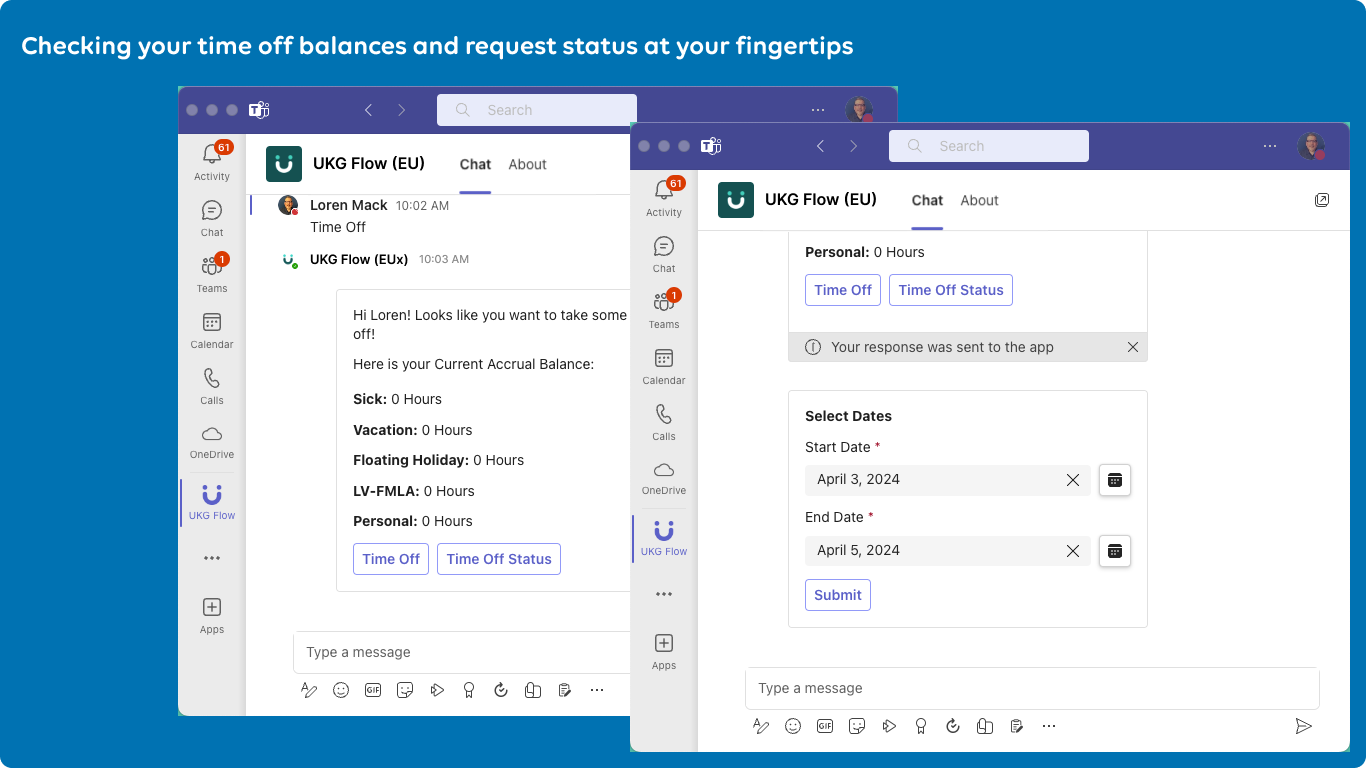Screen dimensions: 1366x768
Task: Open Chat in the front window sidebar
Action: point(664,254)
